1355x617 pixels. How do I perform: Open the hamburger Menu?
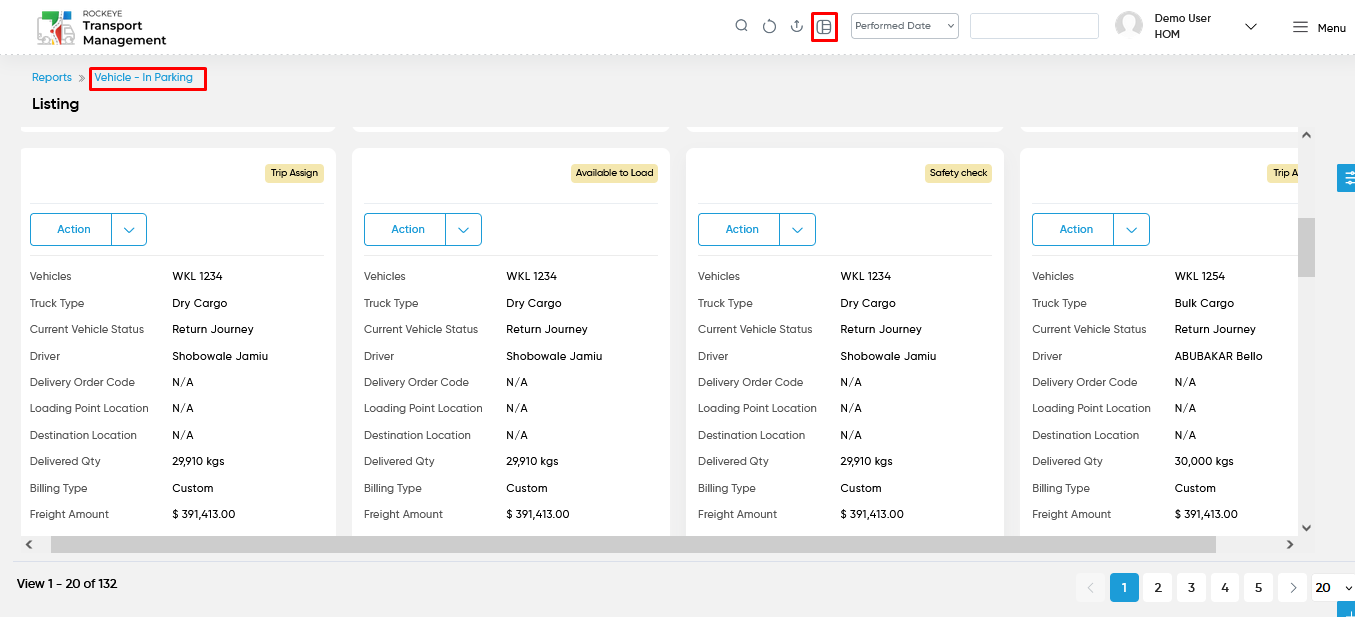click(1319, 27)
